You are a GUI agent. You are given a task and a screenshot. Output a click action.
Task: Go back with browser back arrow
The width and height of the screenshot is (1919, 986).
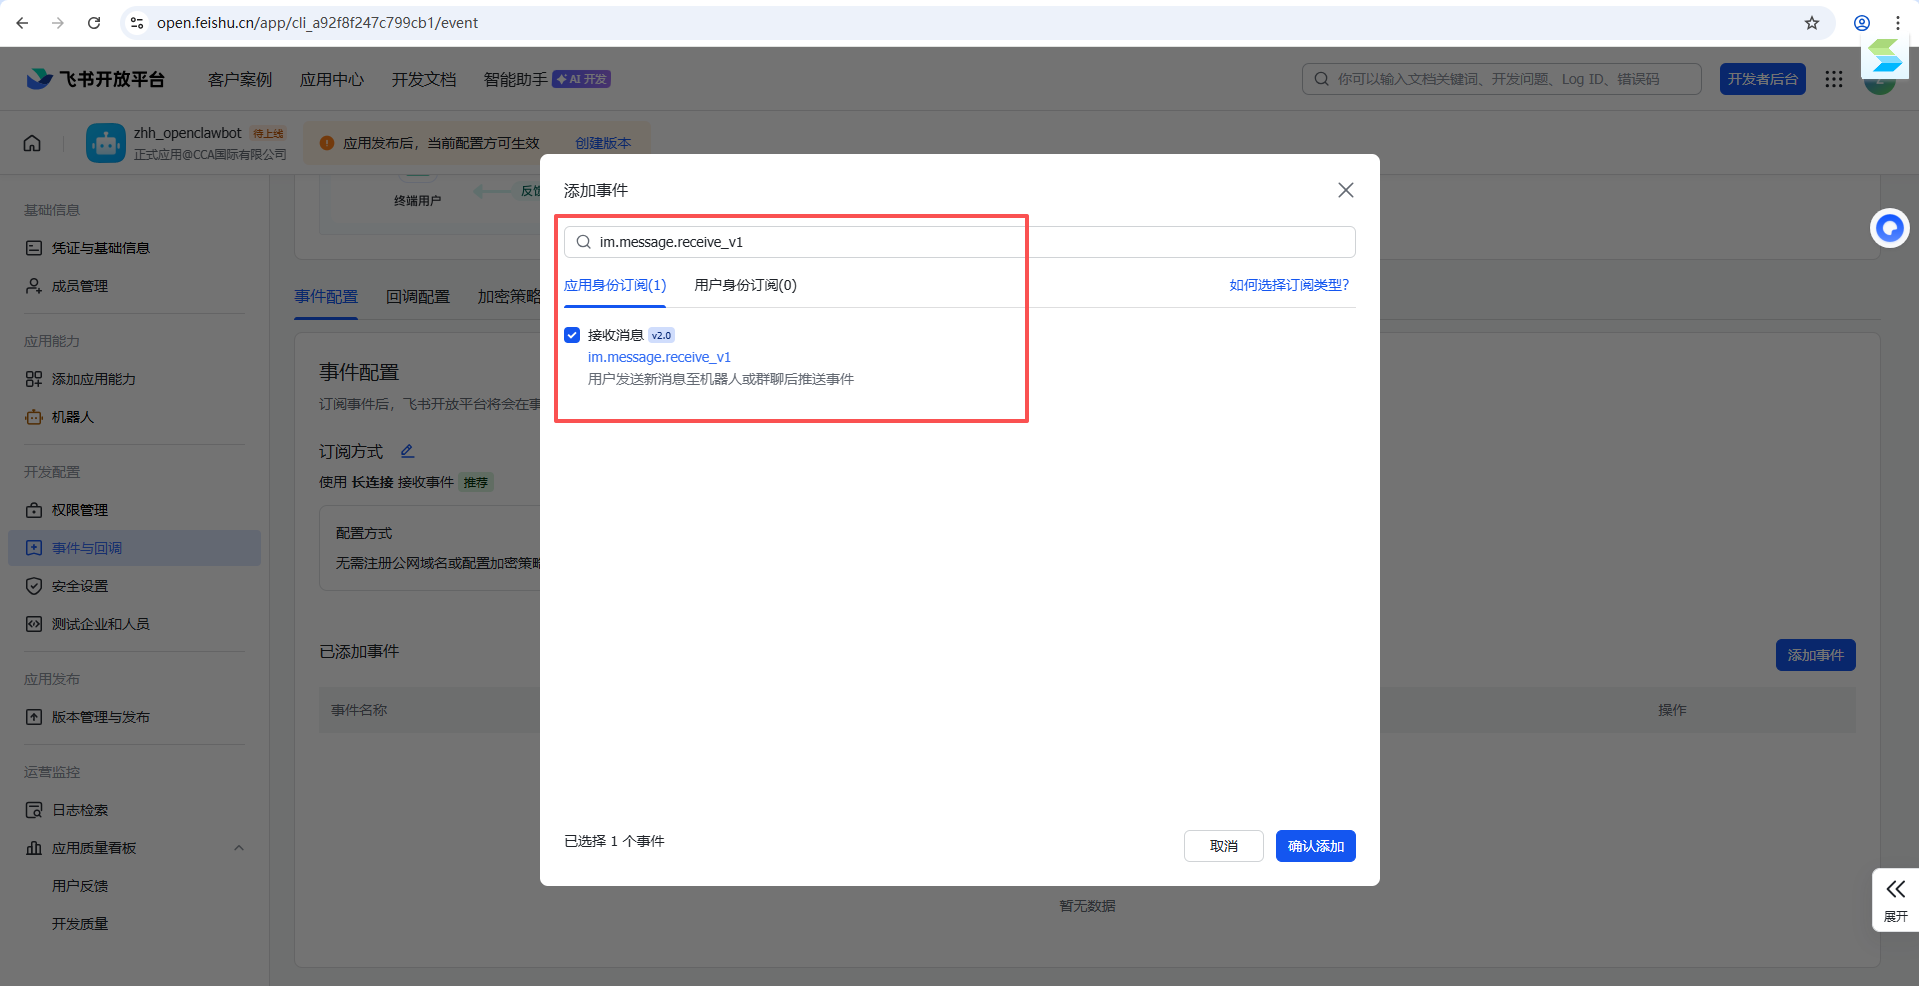(x=22, y=22)
